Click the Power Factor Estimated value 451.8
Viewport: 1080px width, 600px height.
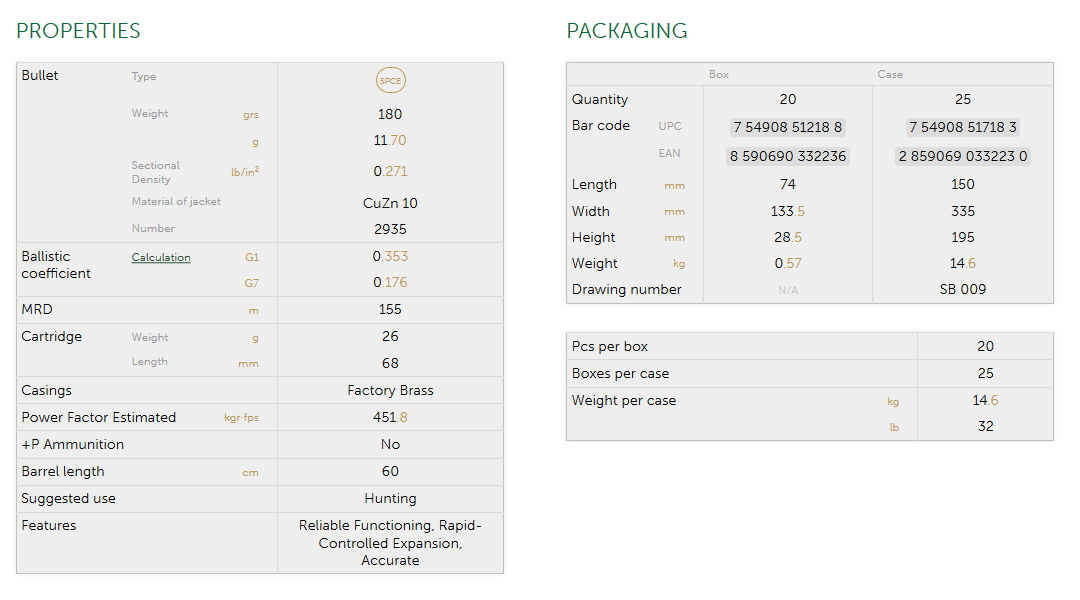pyautogui.click(x=390, y=417)
